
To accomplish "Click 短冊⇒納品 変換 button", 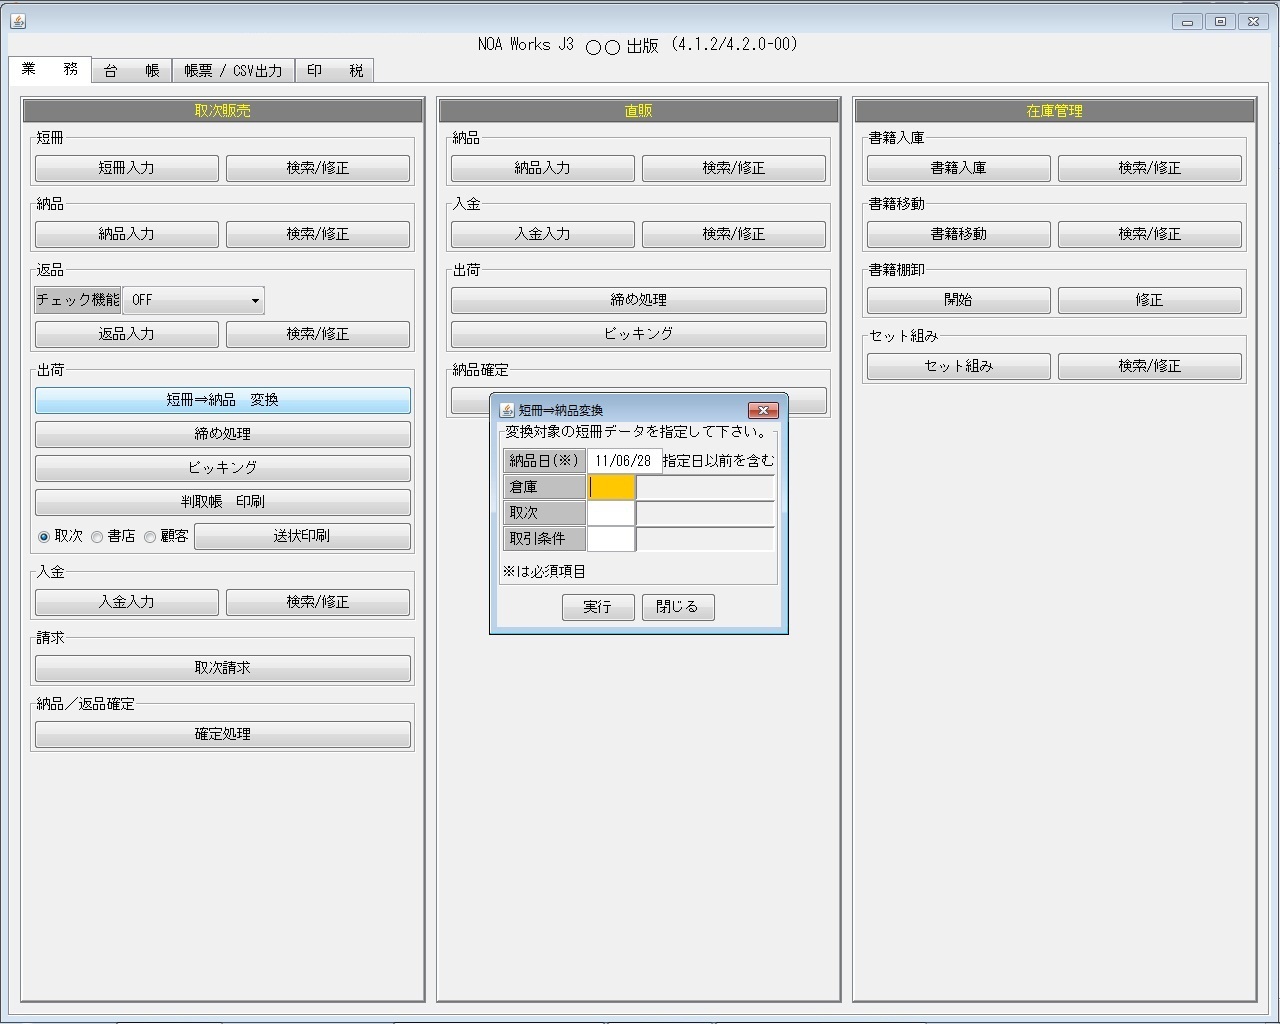I will tap(223, 400).
